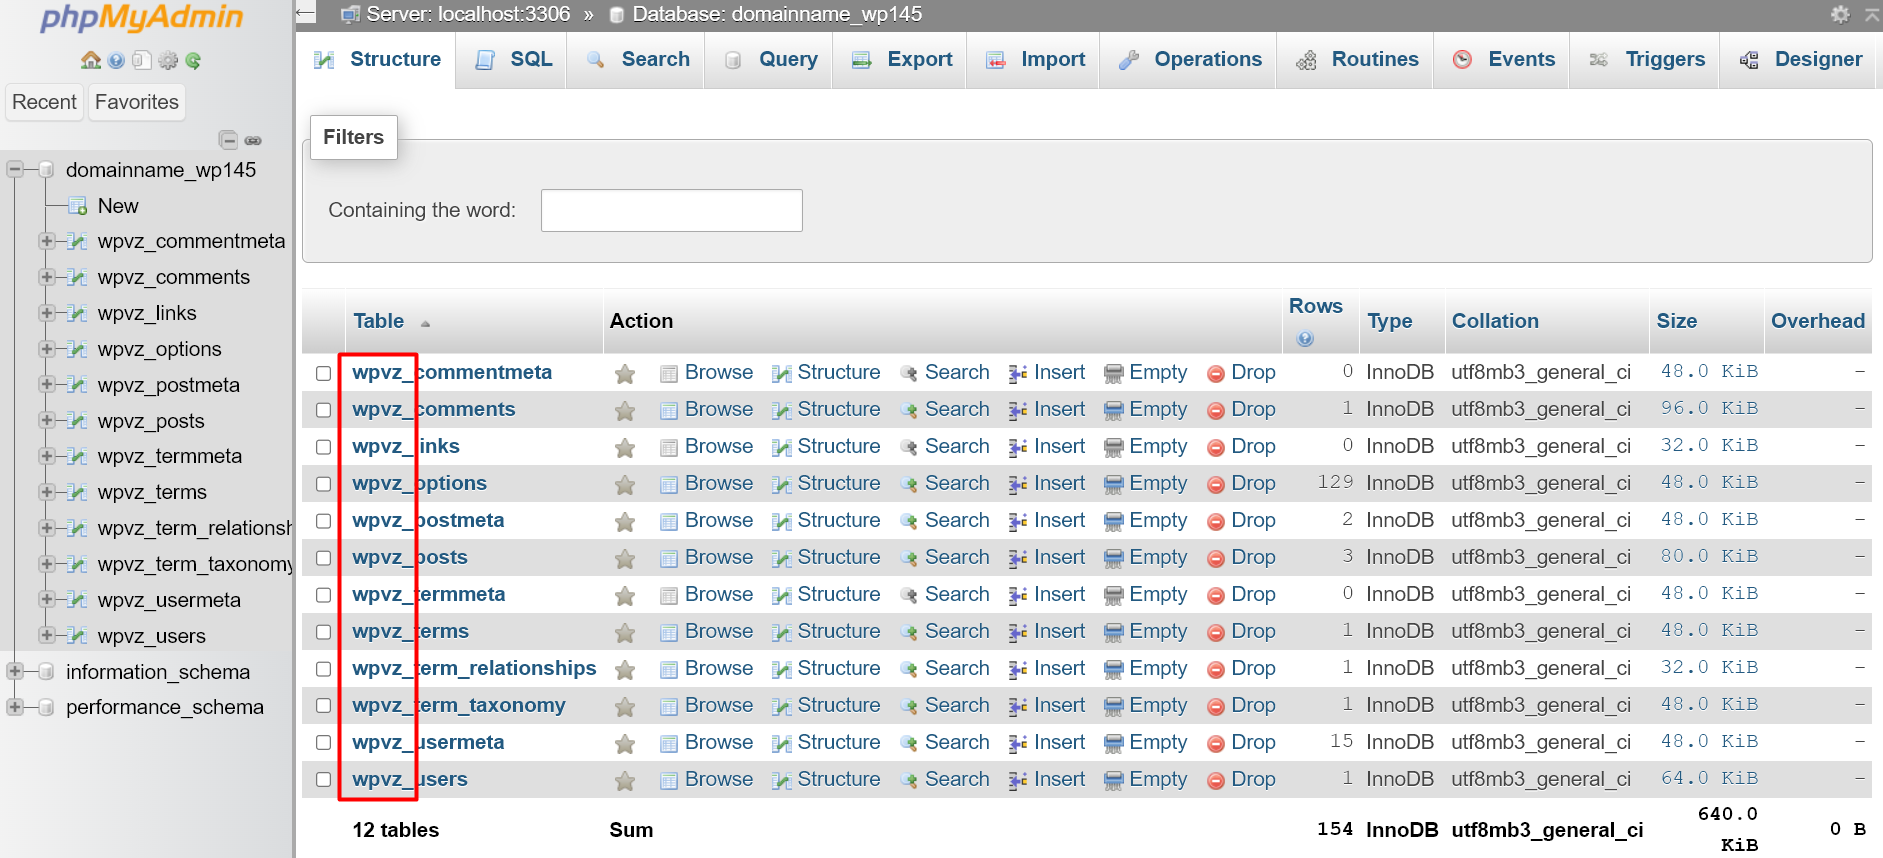Click the Insert icon for wpvz_postmeta
Image resolution: width=1883 pixels, height=858 pixels.
(1018, 521)
